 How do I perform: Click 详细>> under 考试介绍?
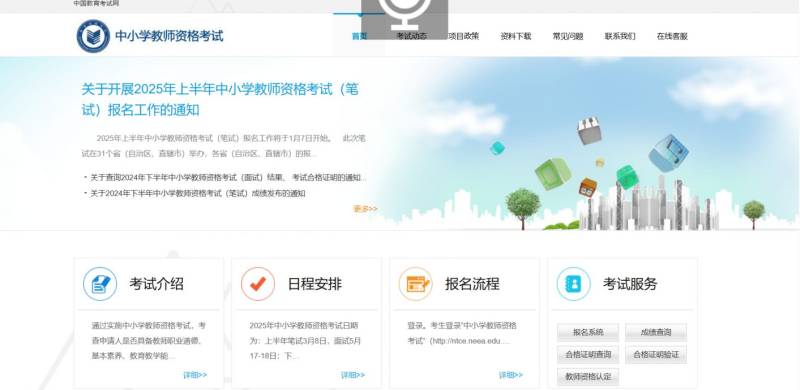pyautogui.click(x=195, y=375)
